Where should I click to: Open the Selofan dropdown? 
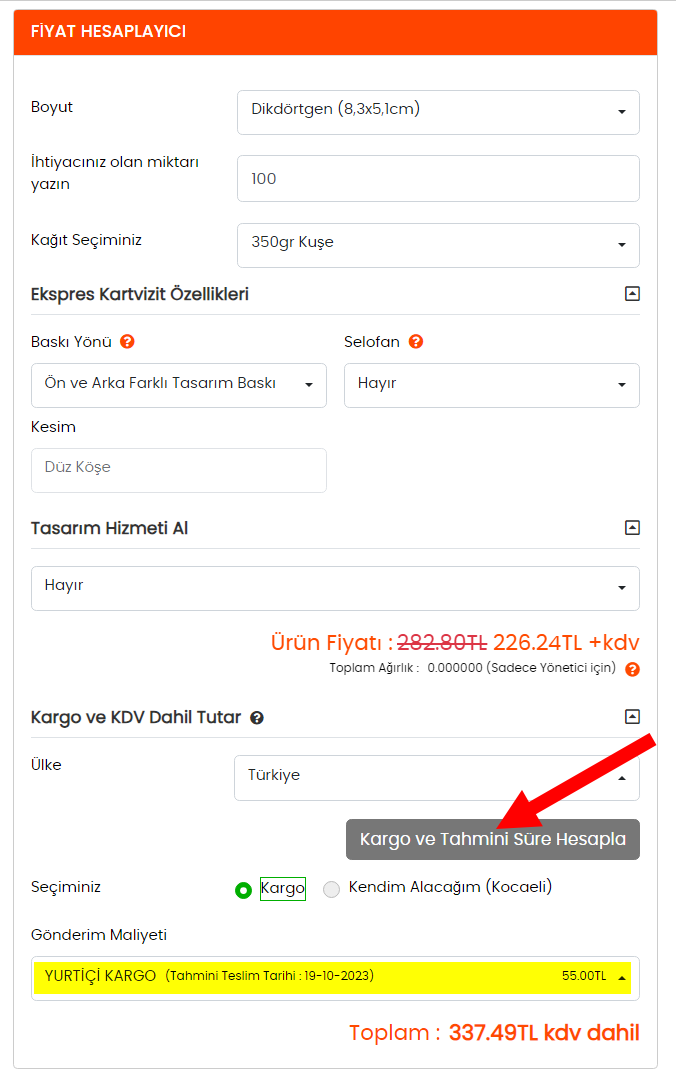click(x=491, y=385)
